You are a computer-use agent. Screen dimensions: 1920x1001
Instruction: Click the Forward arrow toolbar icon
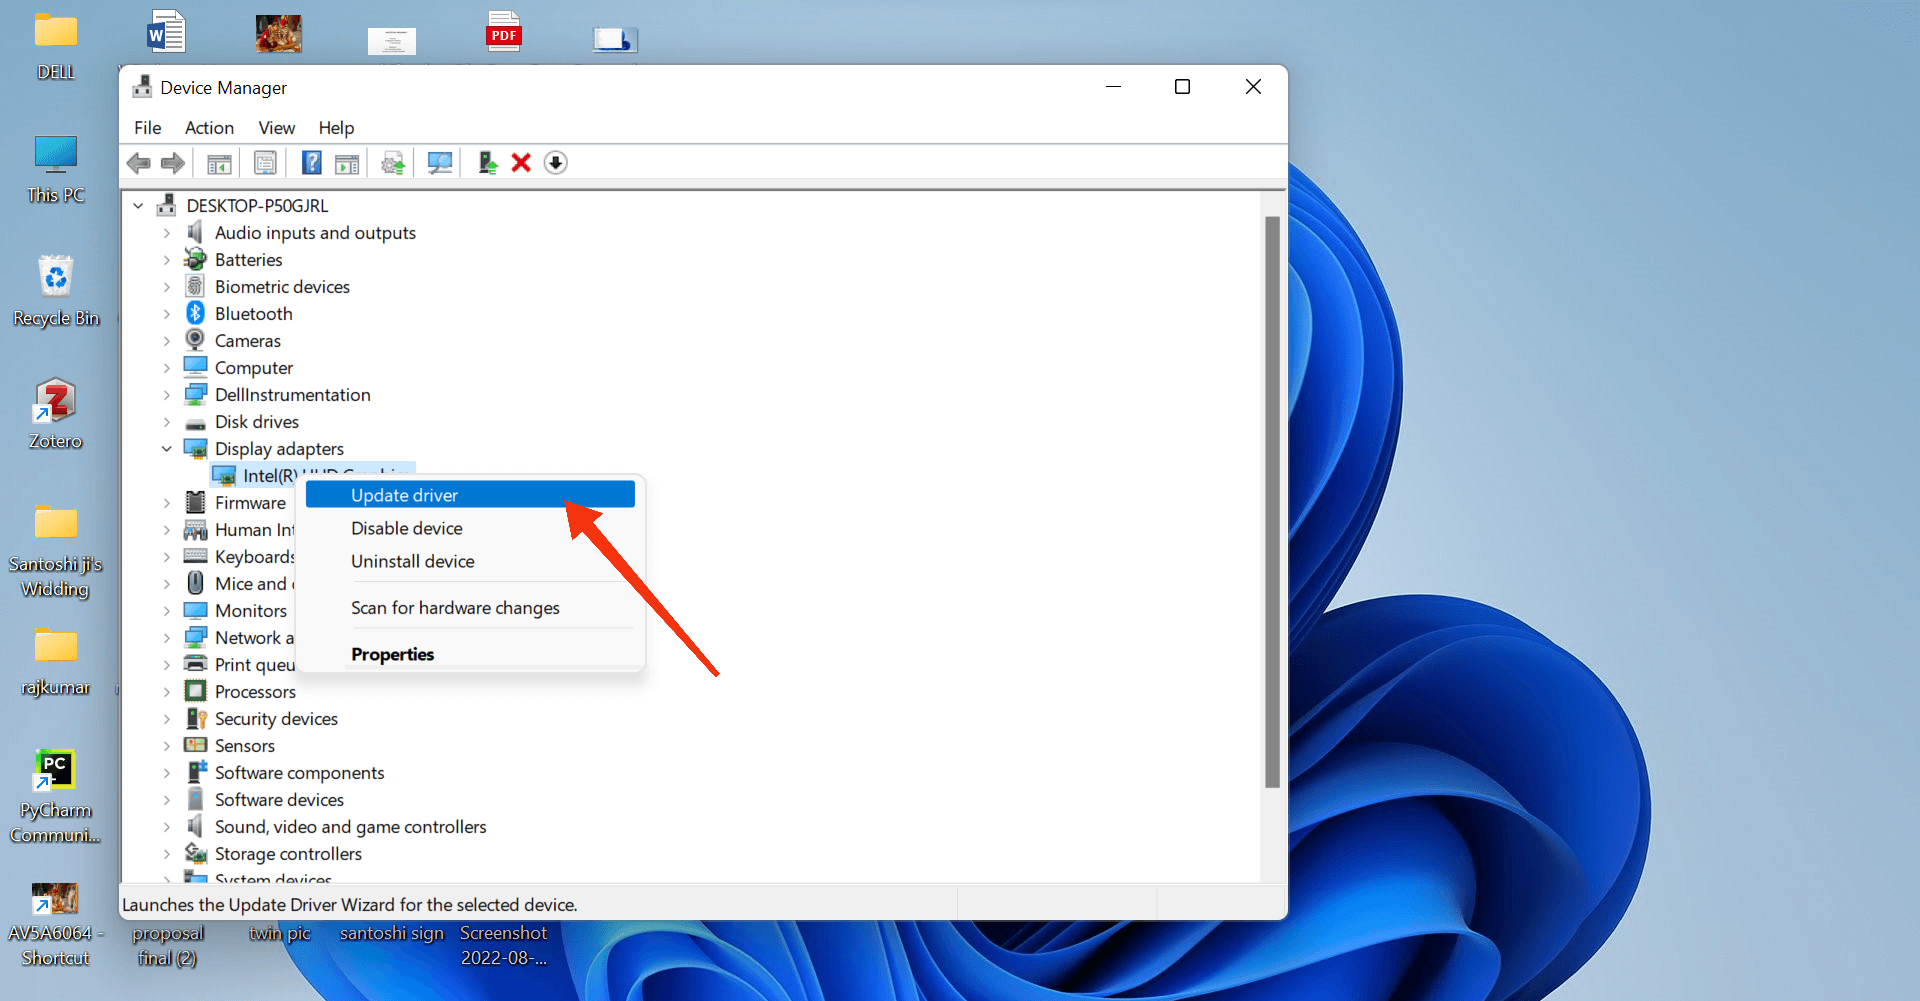point(173,163)
